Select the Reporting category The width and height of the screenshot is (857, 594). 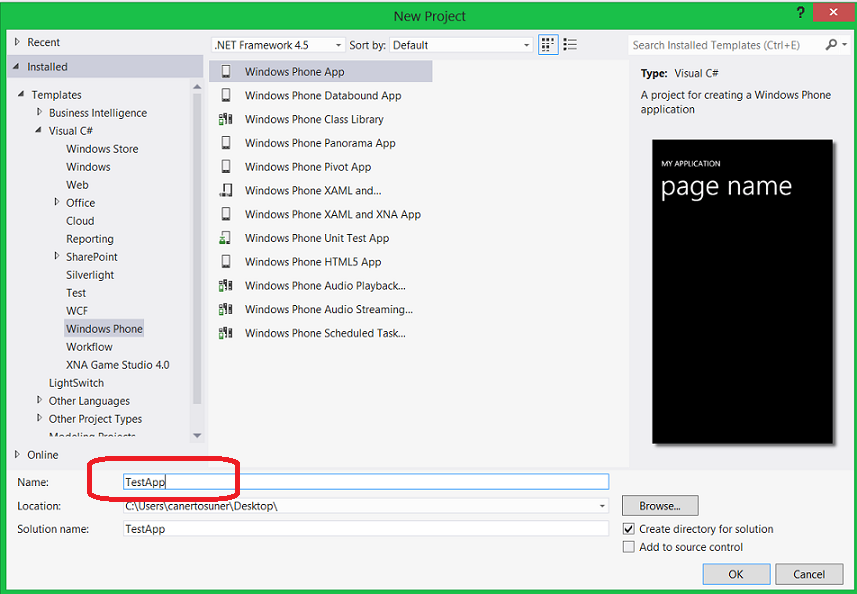90,239
